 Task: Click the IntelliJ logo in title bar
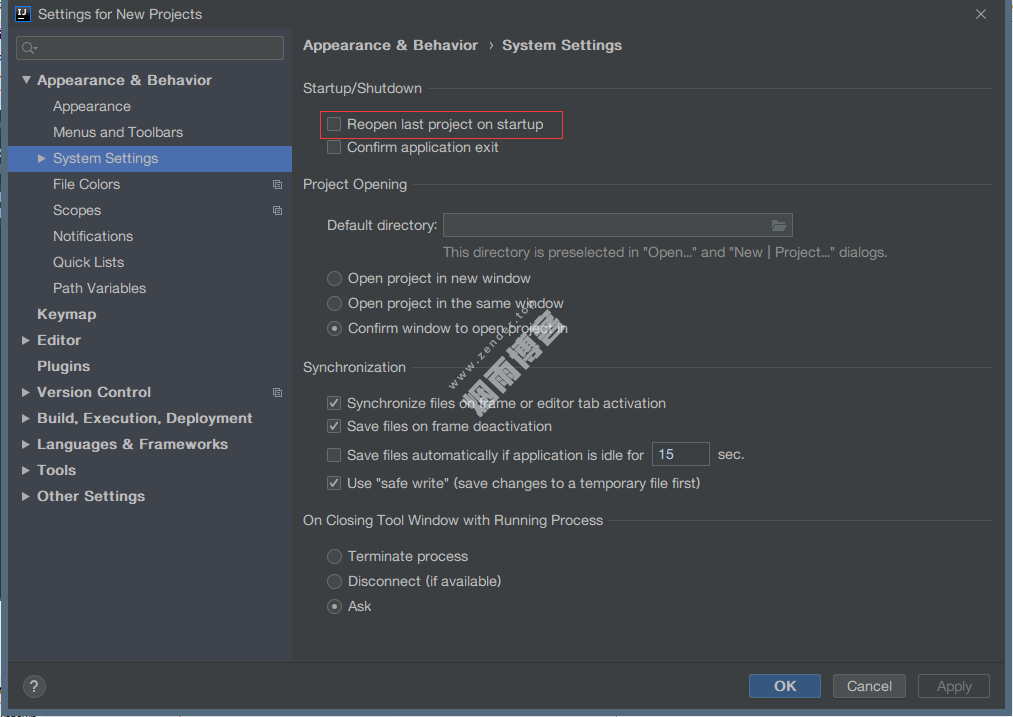22,14
